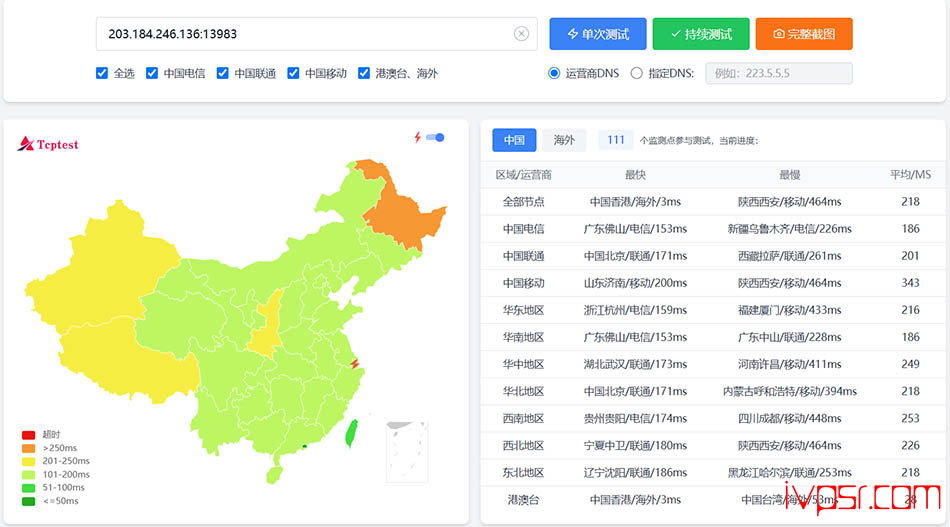Click the green 51-100ms legend swatch

pyautogui.click(x=28, y=488)
